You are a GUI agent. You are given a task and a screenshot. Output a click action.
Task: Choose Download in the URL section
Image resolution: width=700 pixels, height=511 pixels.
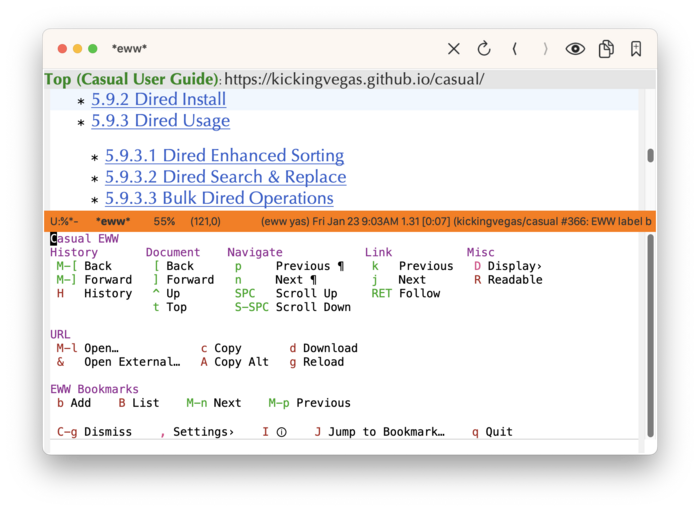[329, 348]
